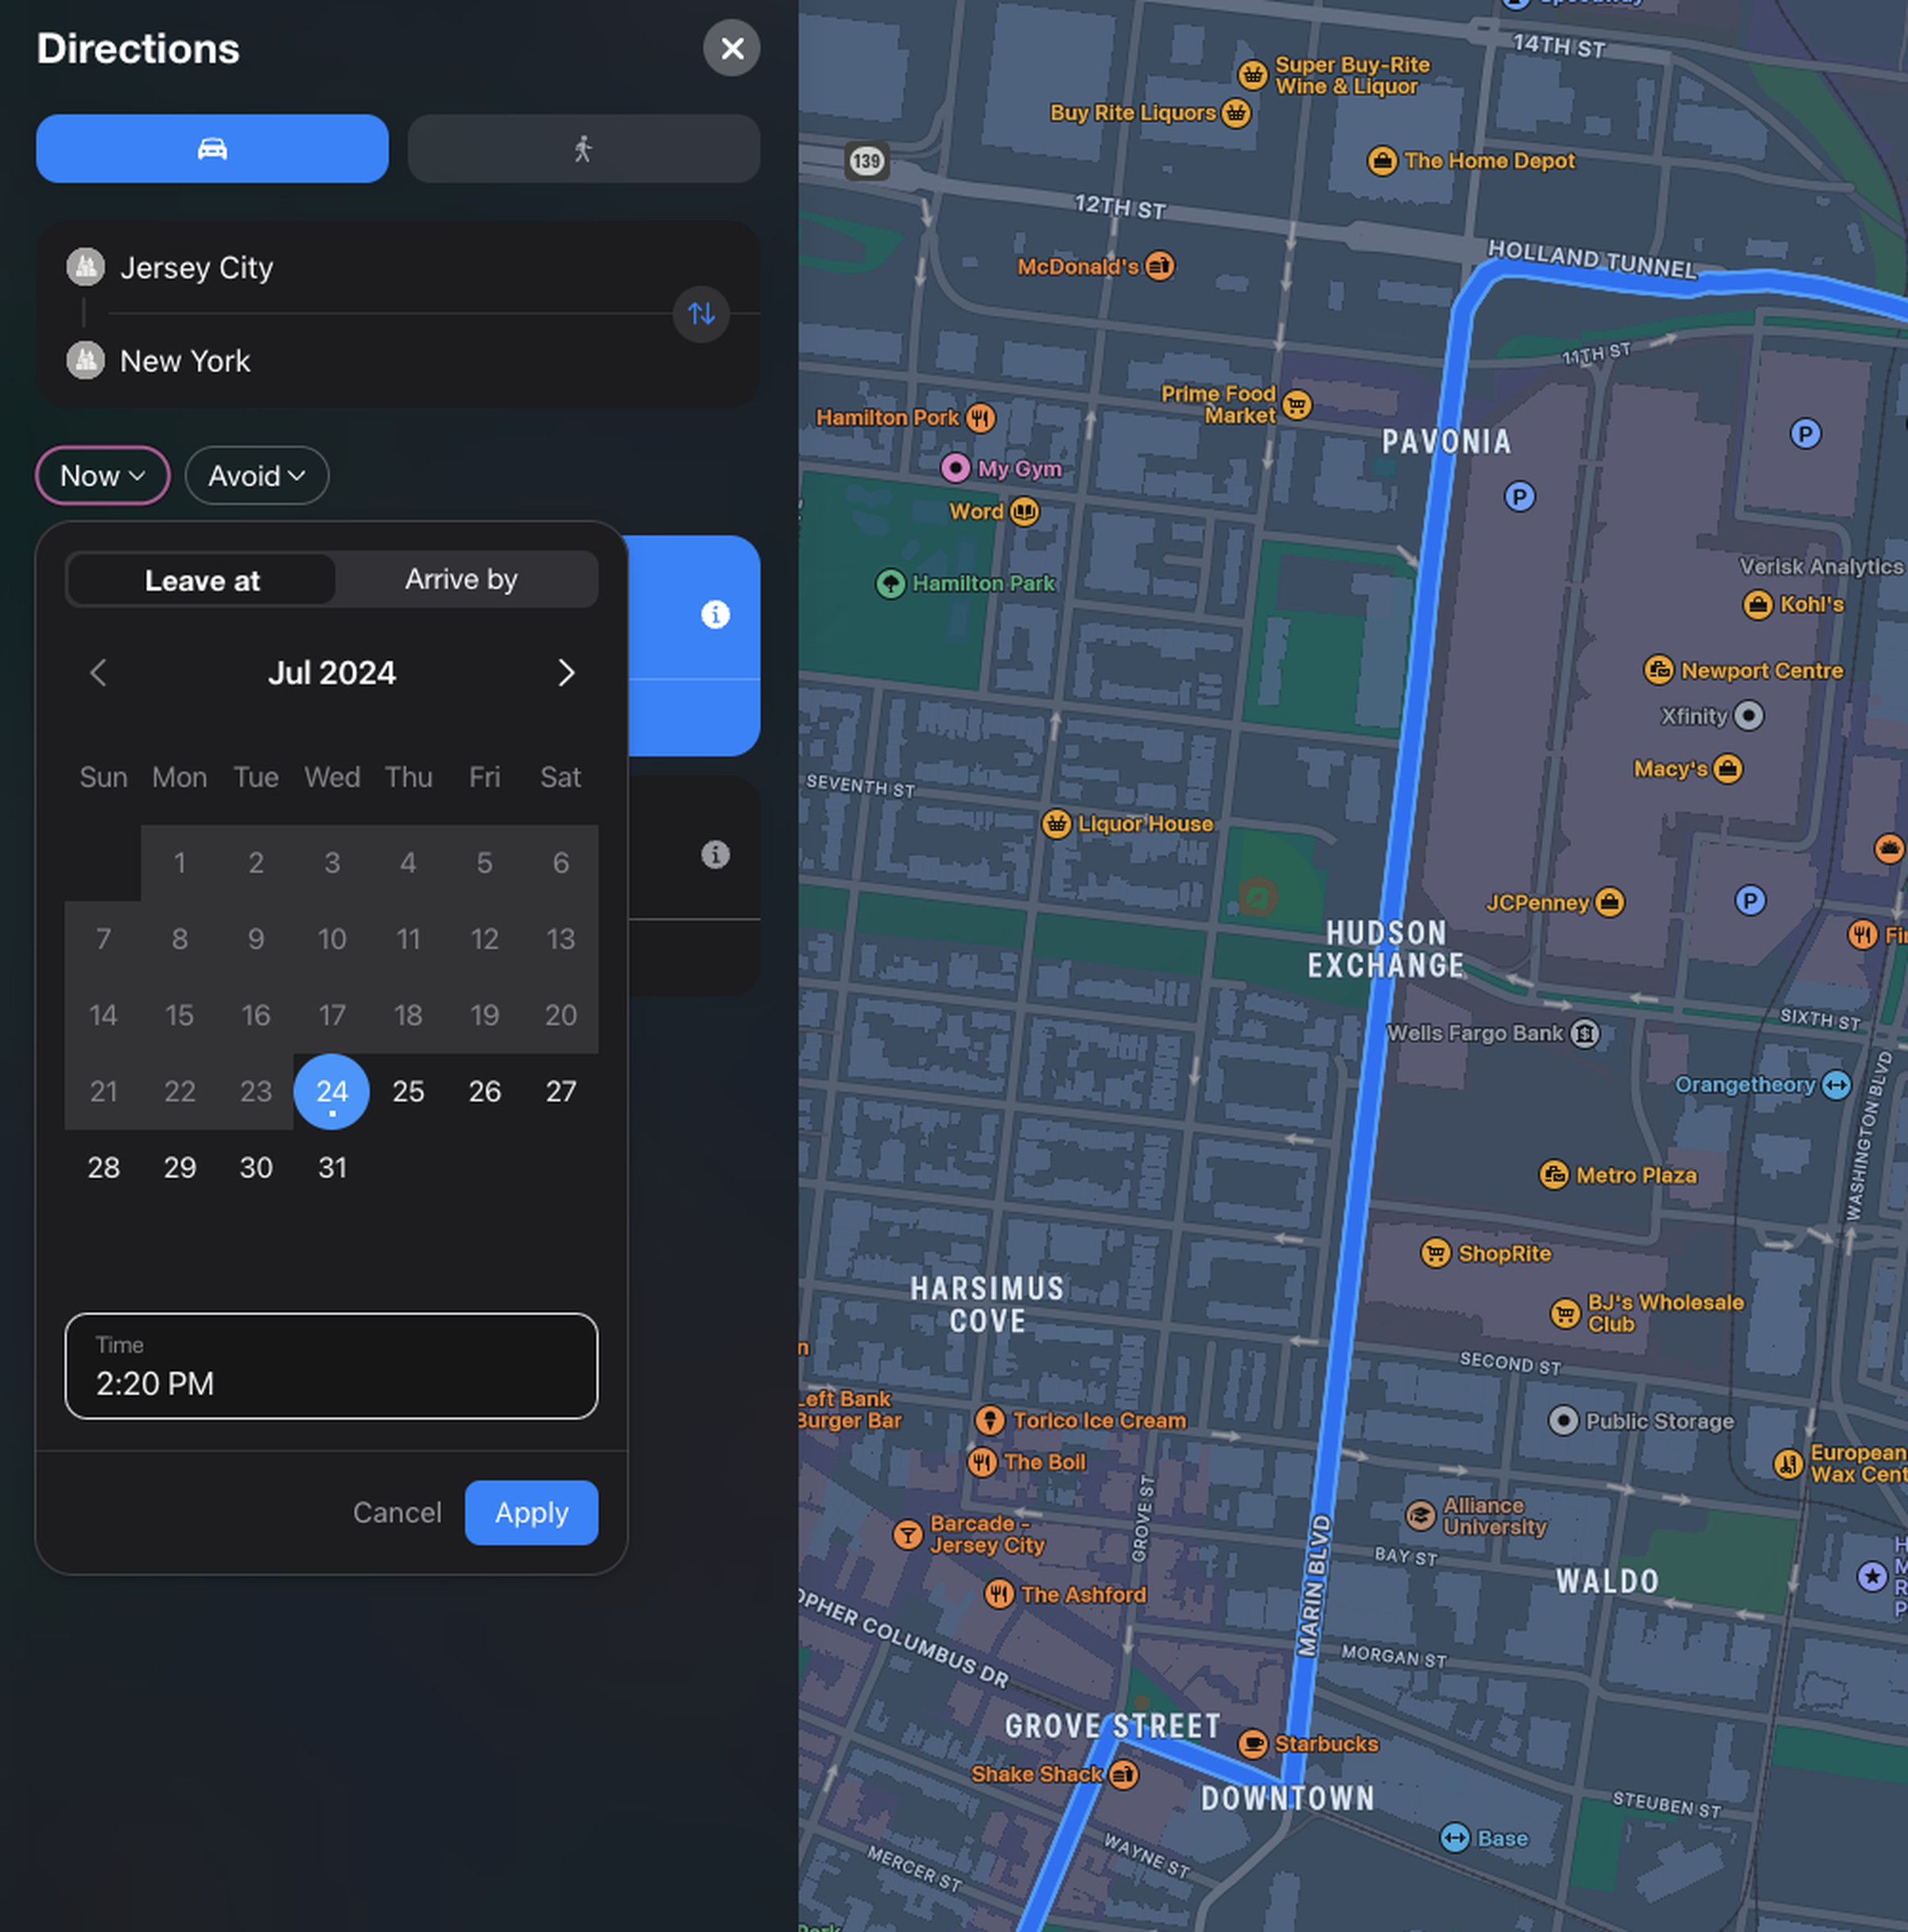The image size is (1908, 1932).
Task: Click the Macy's shopping pin
Action: (1728, 768)
